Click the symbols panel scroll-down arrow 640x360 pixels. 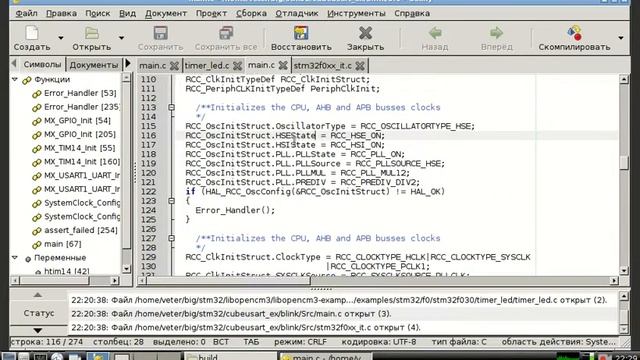point(127,269)
